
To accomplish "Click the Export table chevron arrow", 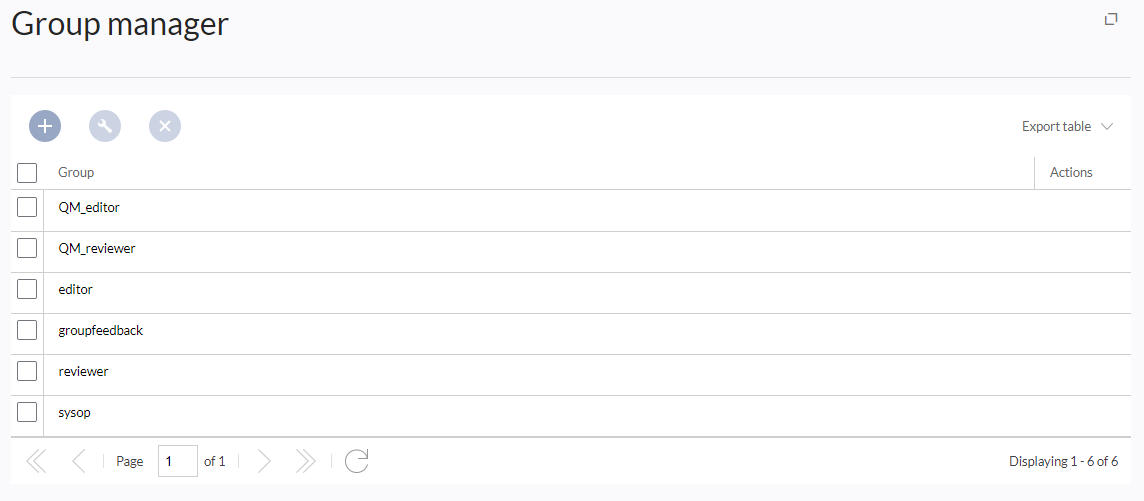I will pyautogui.click(x=1107, y=126).
